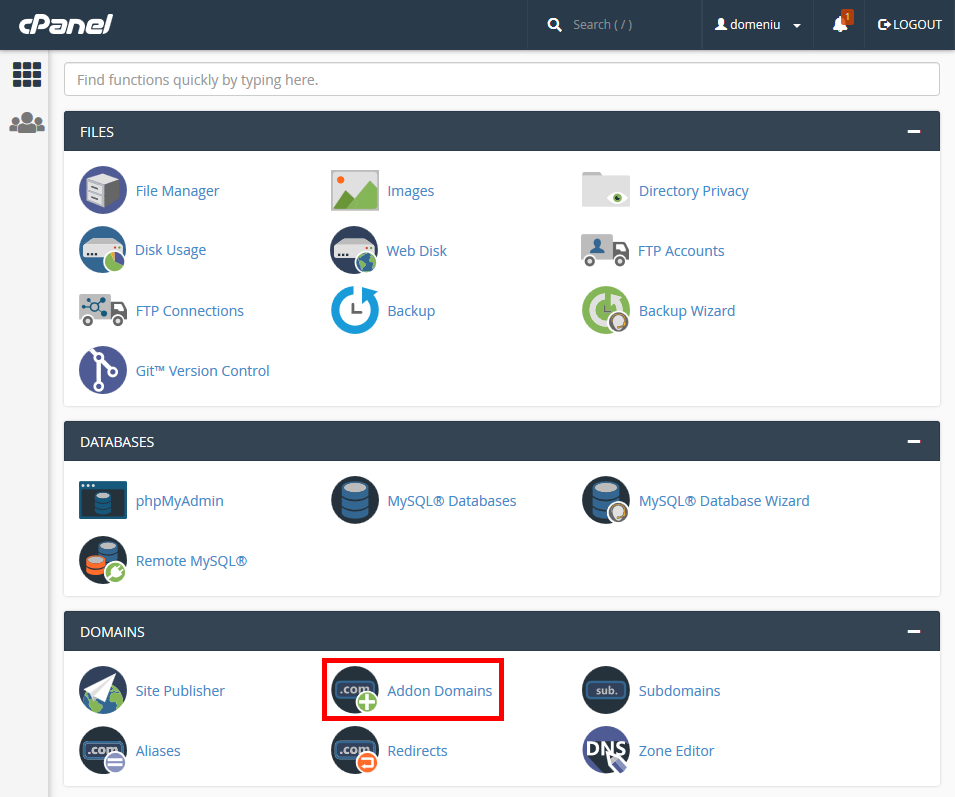The image size is (955, 797).
Task: Open the MySQL Databases link
Action: (x=452, y=501)
